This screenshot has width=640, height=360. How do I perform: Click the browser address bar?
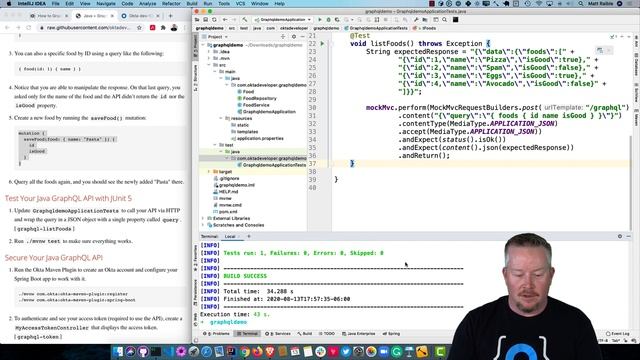coord(90,28)
